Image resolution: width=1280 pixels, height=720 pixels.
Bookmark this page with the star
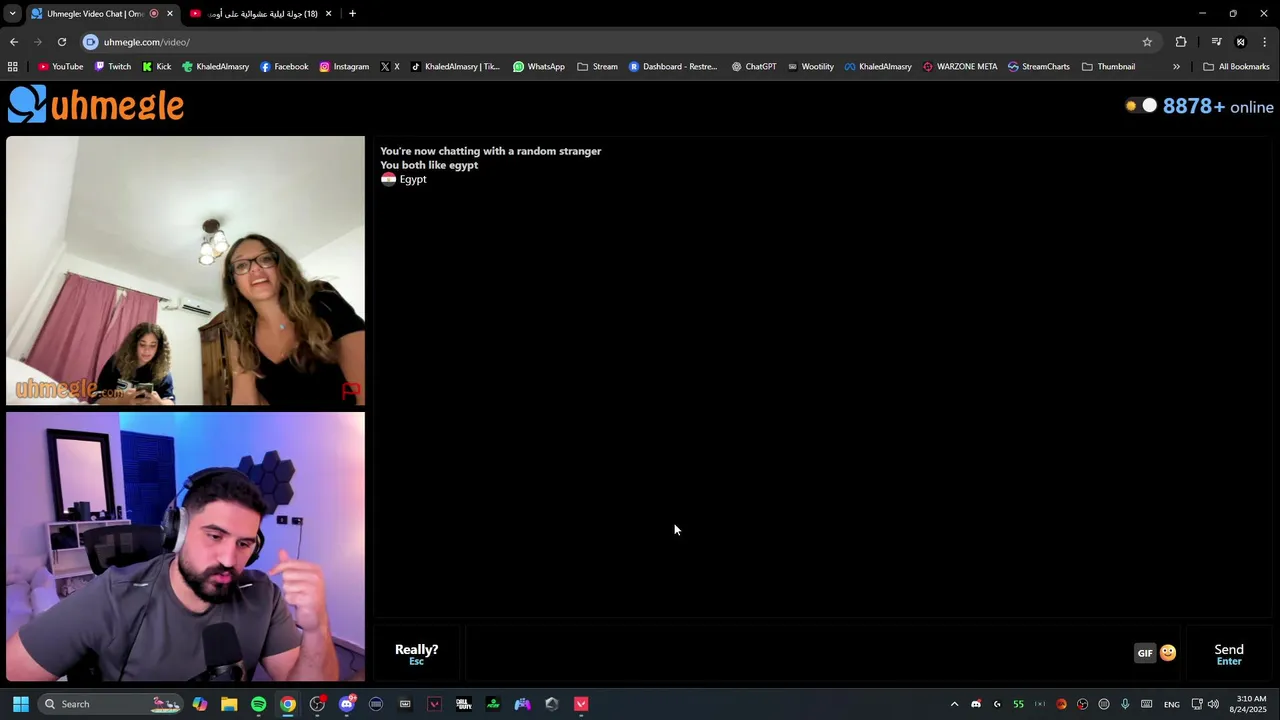[x=1147, y=42]
